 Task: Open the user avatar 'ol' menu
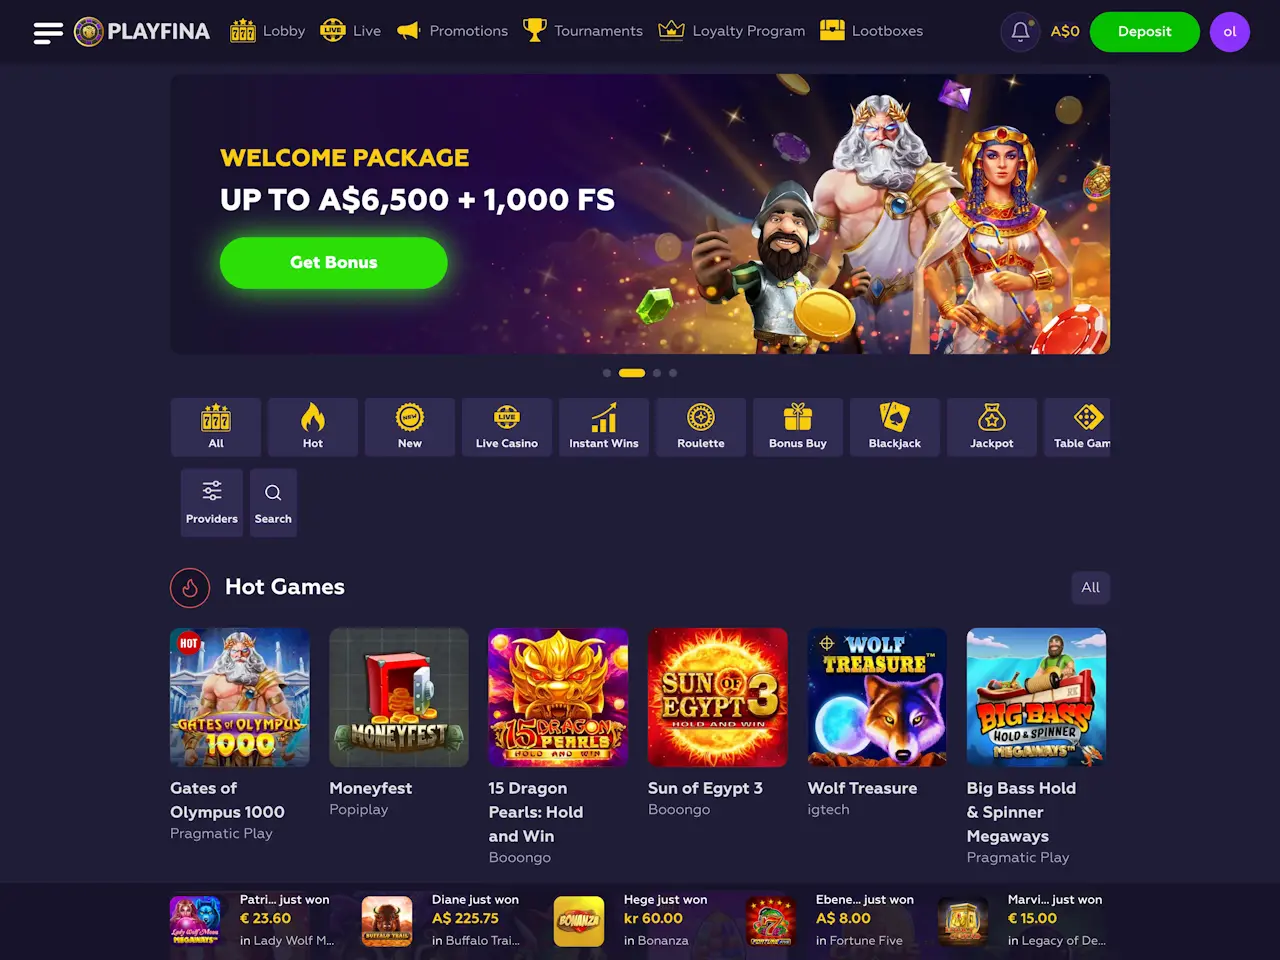click(1230, 32)
